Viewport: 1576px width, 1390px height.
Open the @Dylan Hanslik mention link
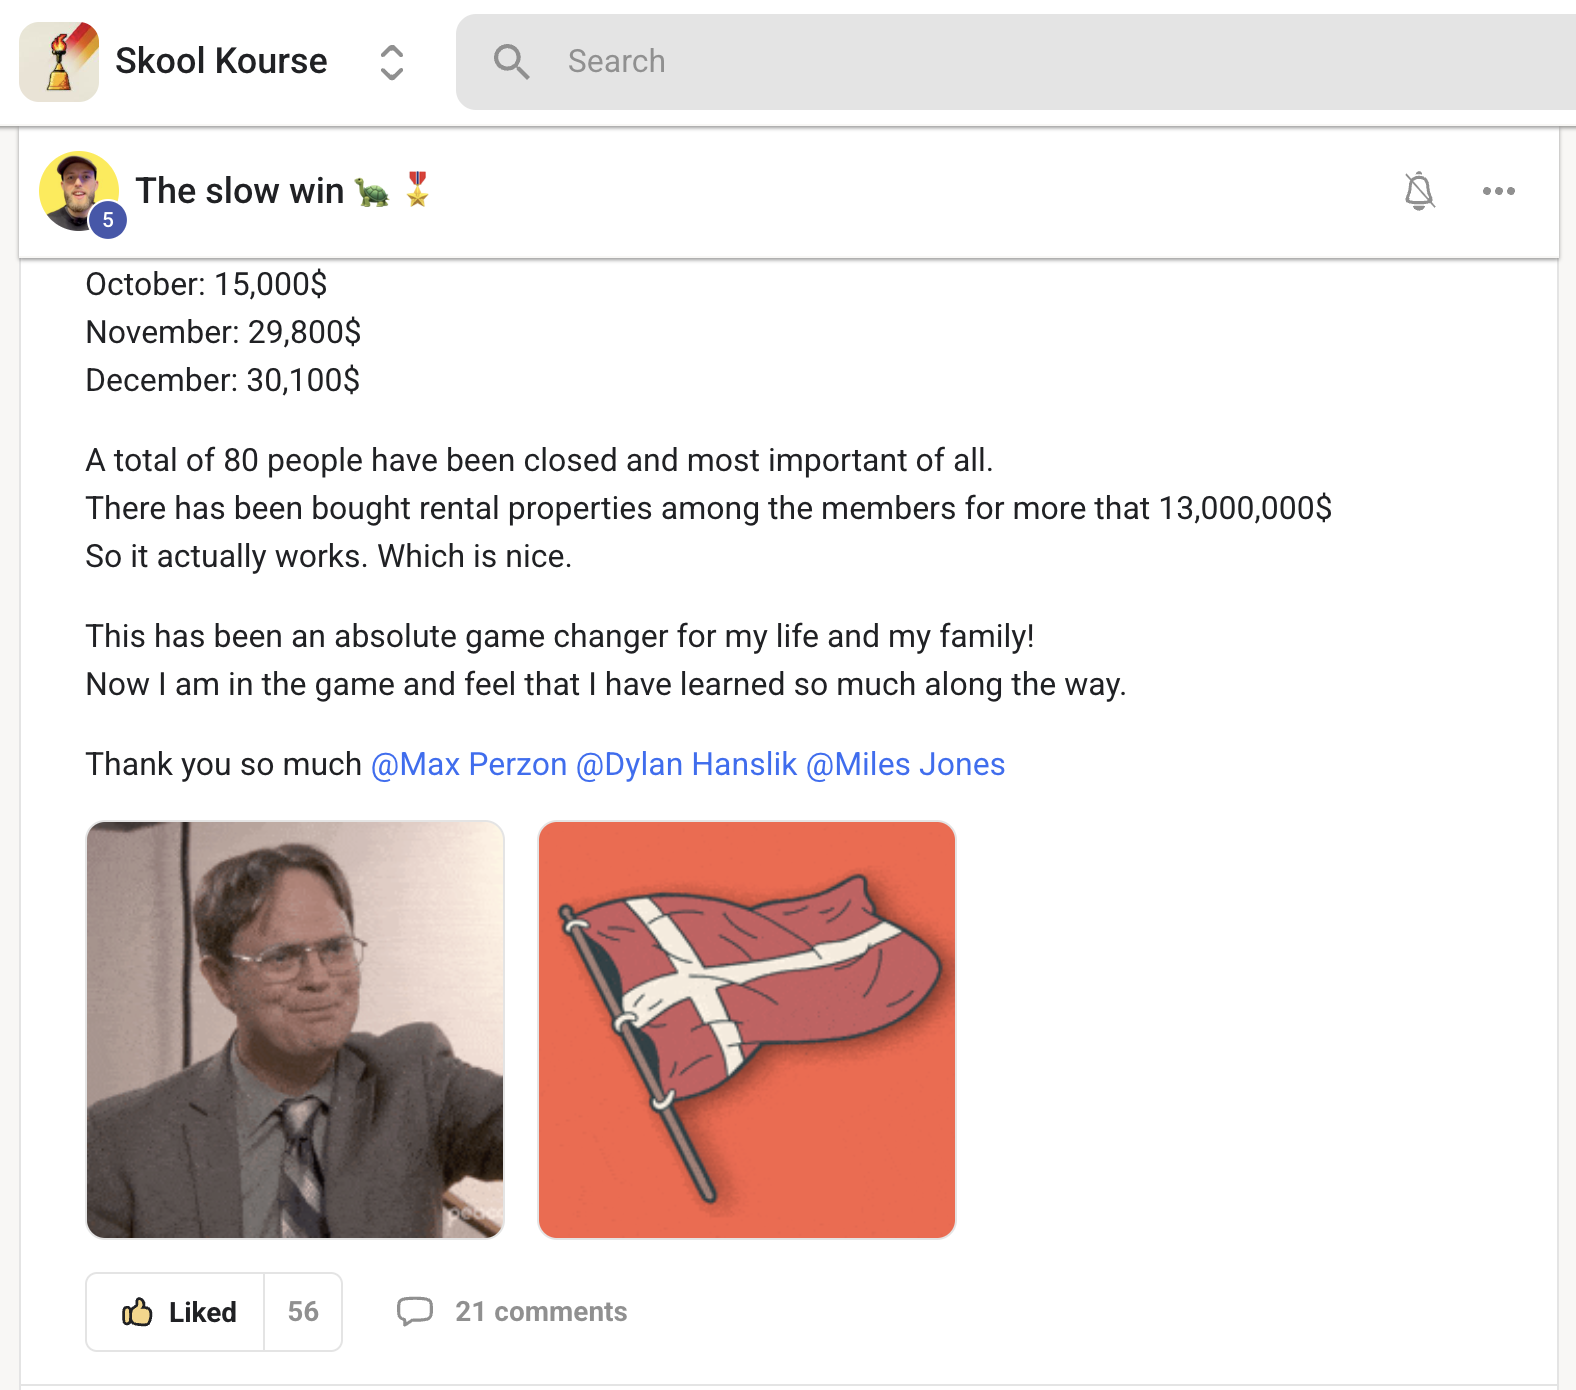click(687, 764)
